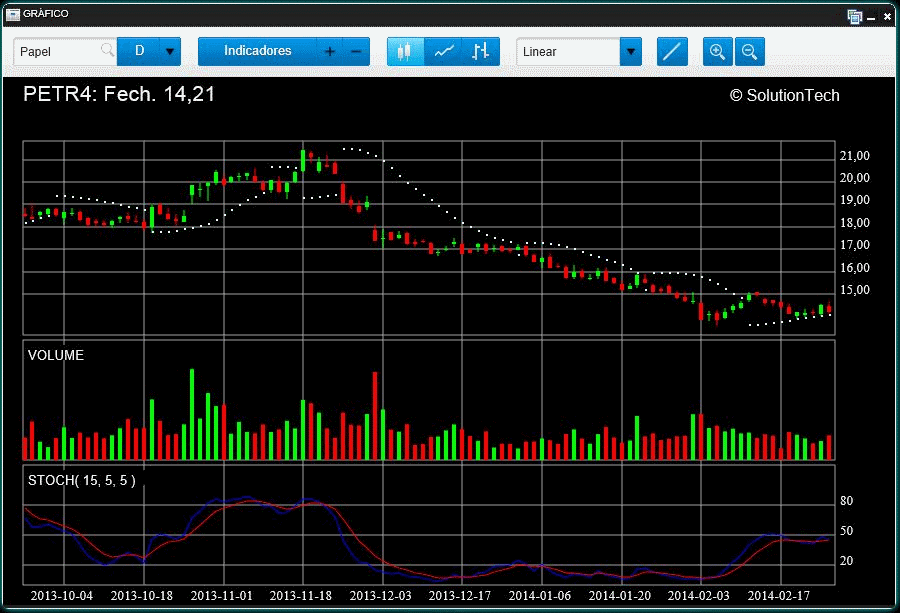Switch to the line chart type icon
This screenshot has width=900, height=613.
(x=444, y=52)
